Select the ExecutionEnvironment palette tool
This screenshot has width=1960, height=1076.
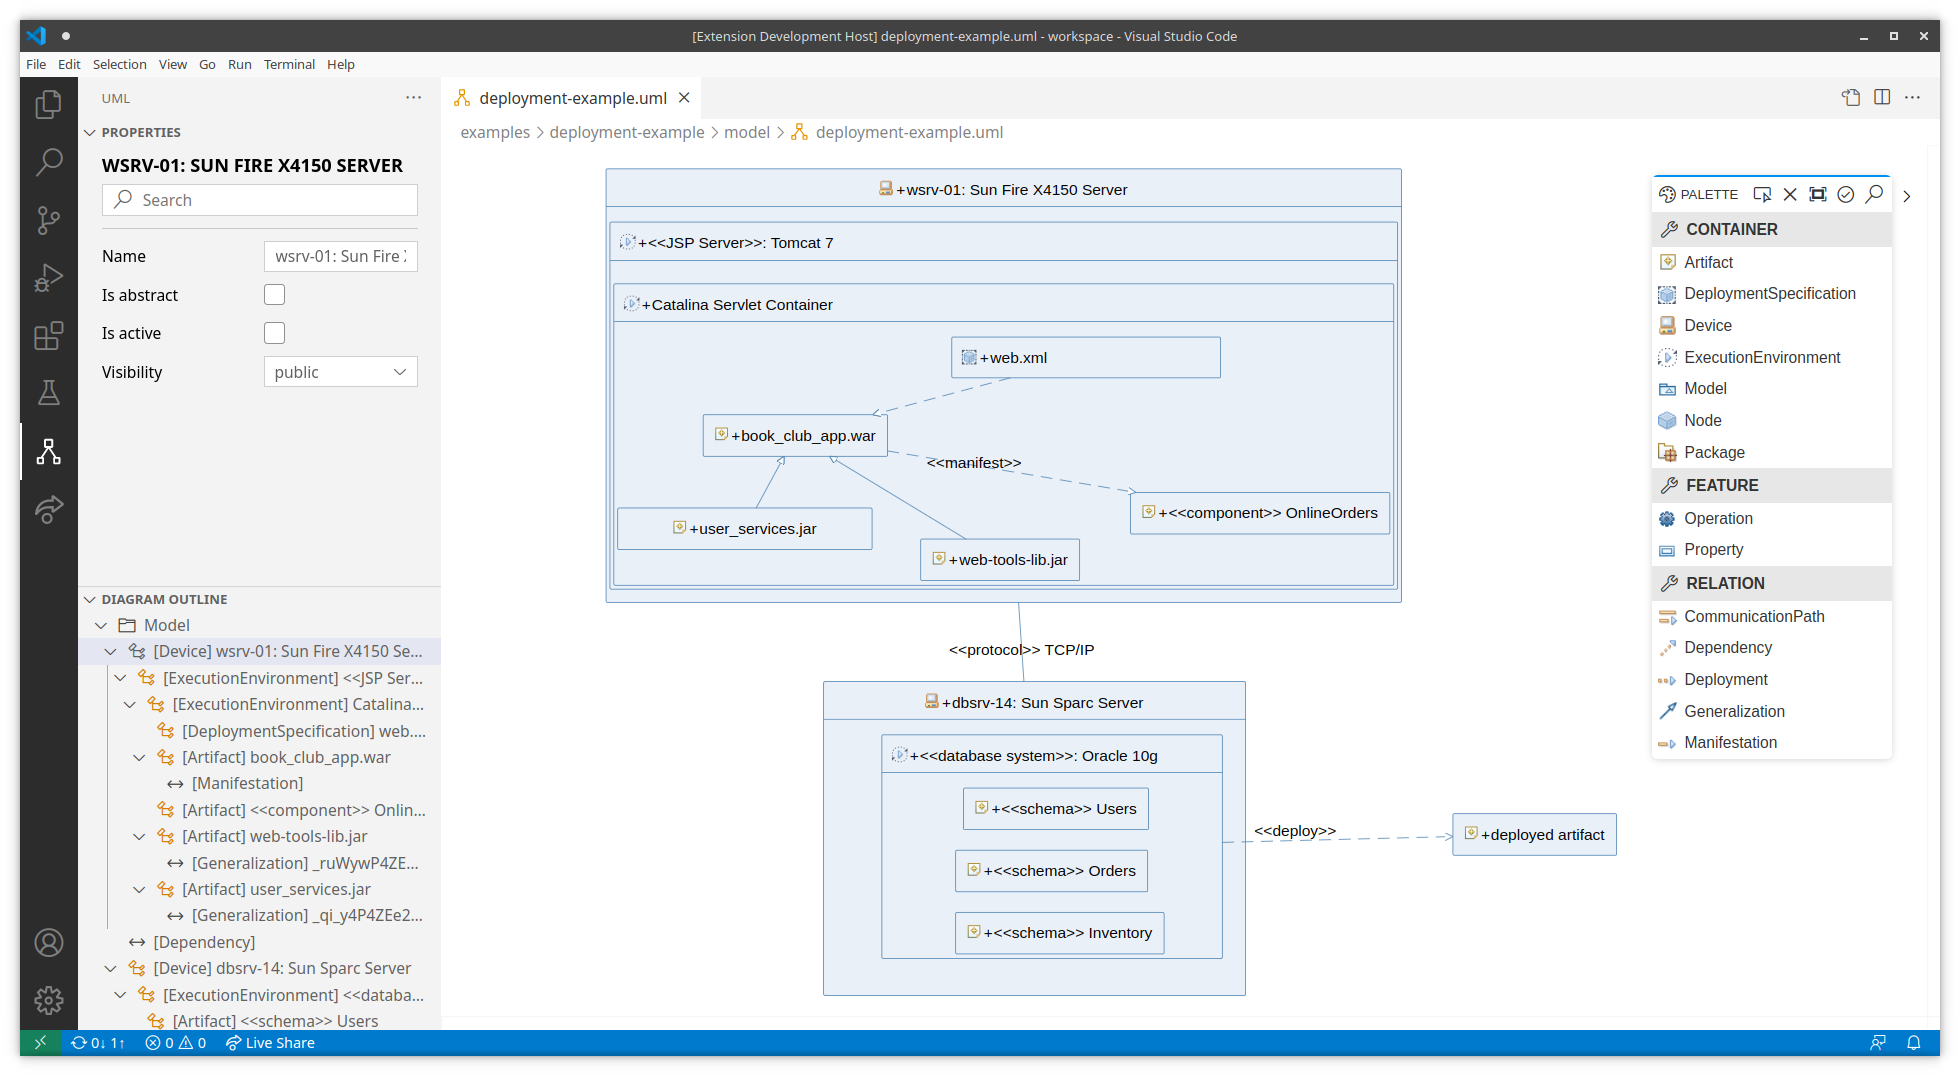click(1771, 357)
